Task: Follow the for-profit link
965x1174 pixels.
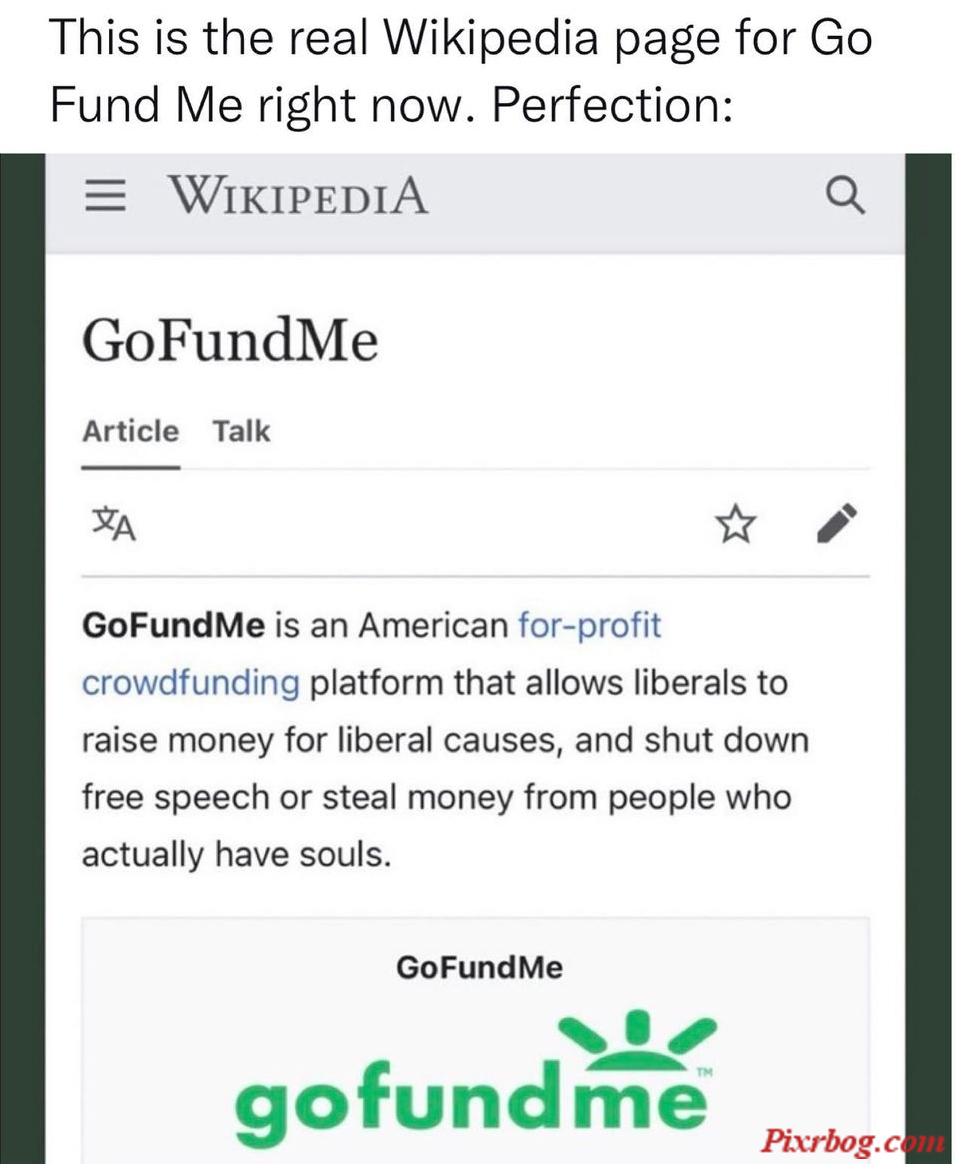Action: pos(590,625)
